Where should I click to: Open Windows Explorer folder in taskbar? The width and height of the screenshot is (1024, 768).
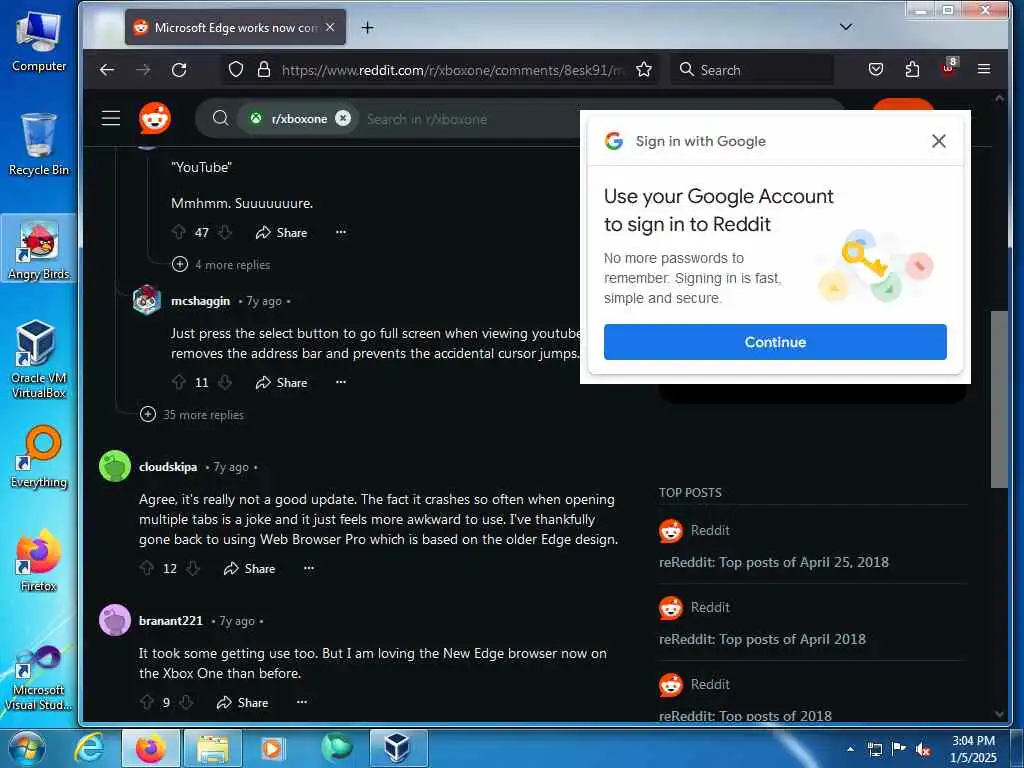[x=213, y=748]
